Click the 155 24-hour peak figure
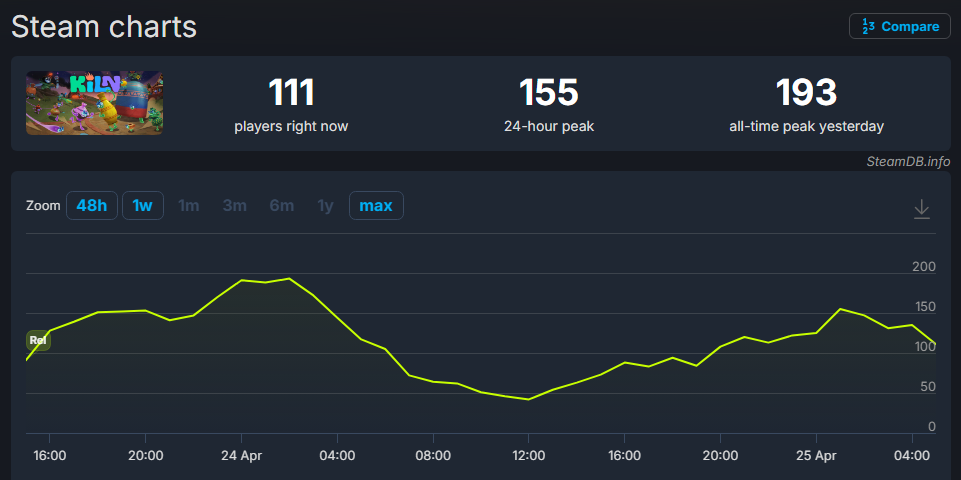Viewport: 961px width, 480px height. click(549, 92)
